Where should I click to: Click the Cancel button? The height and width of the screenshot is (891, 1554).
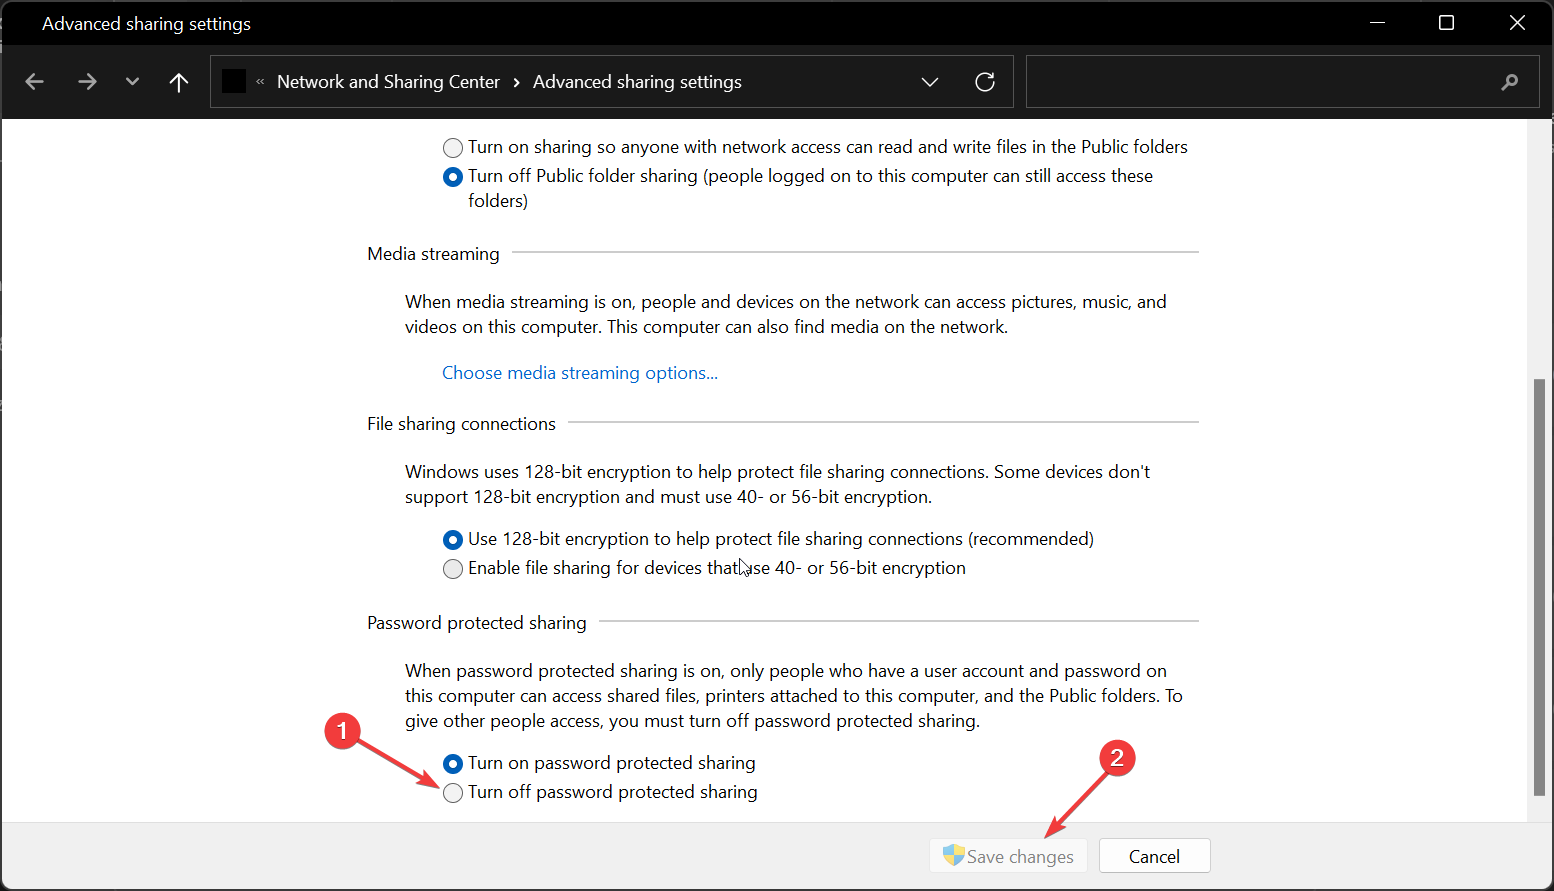tap(1155, 856)
